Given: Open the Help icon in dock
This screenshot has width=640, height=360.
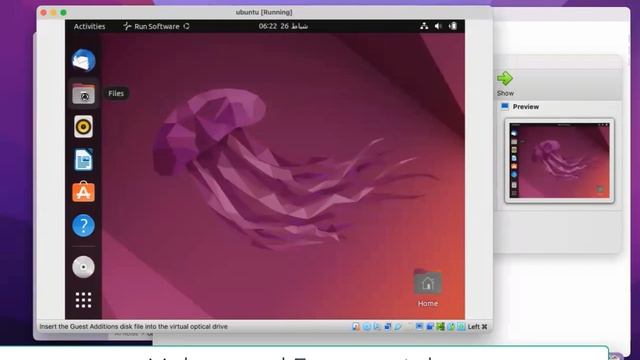Looking at the screenshot, I should pos(83,225).
